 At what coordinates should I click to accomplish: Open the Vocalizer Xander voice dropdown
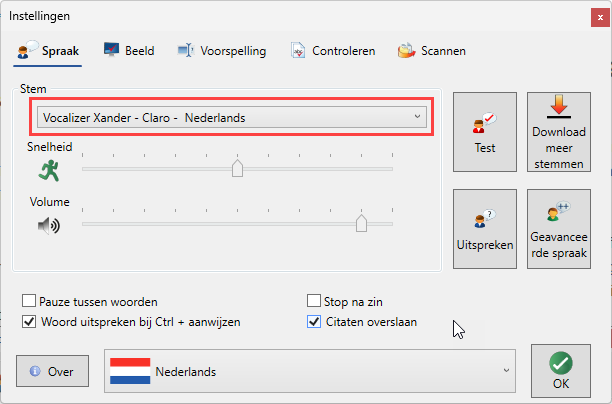click(x=232, y=117)
